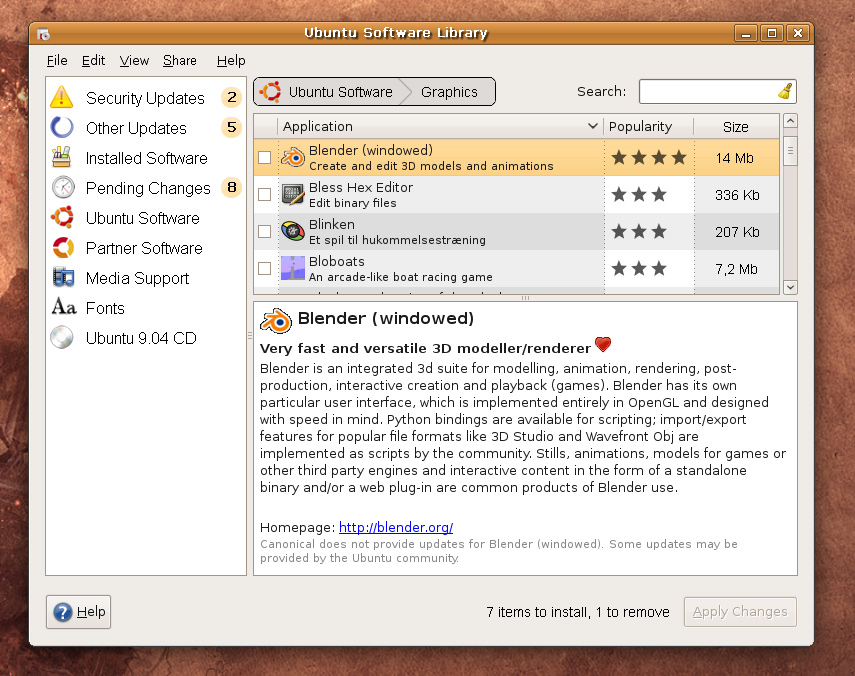
Task: Click the Ubuntu 9.04 CD disc icon
Action: tap(62, 337)
